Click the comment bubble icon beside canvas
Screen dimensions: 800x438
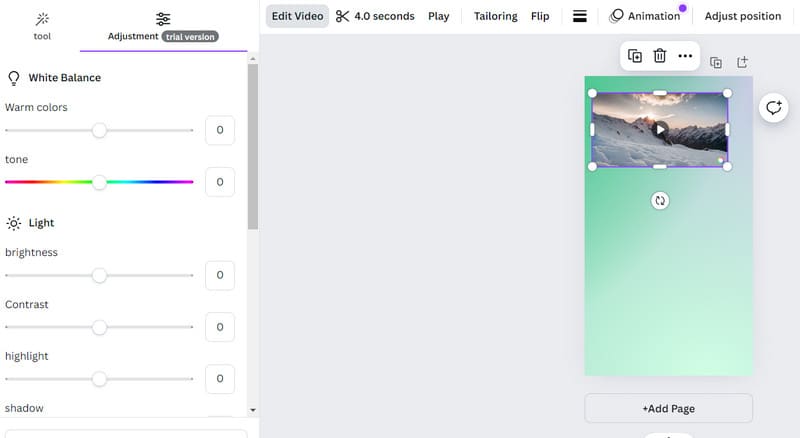(773, 108)
